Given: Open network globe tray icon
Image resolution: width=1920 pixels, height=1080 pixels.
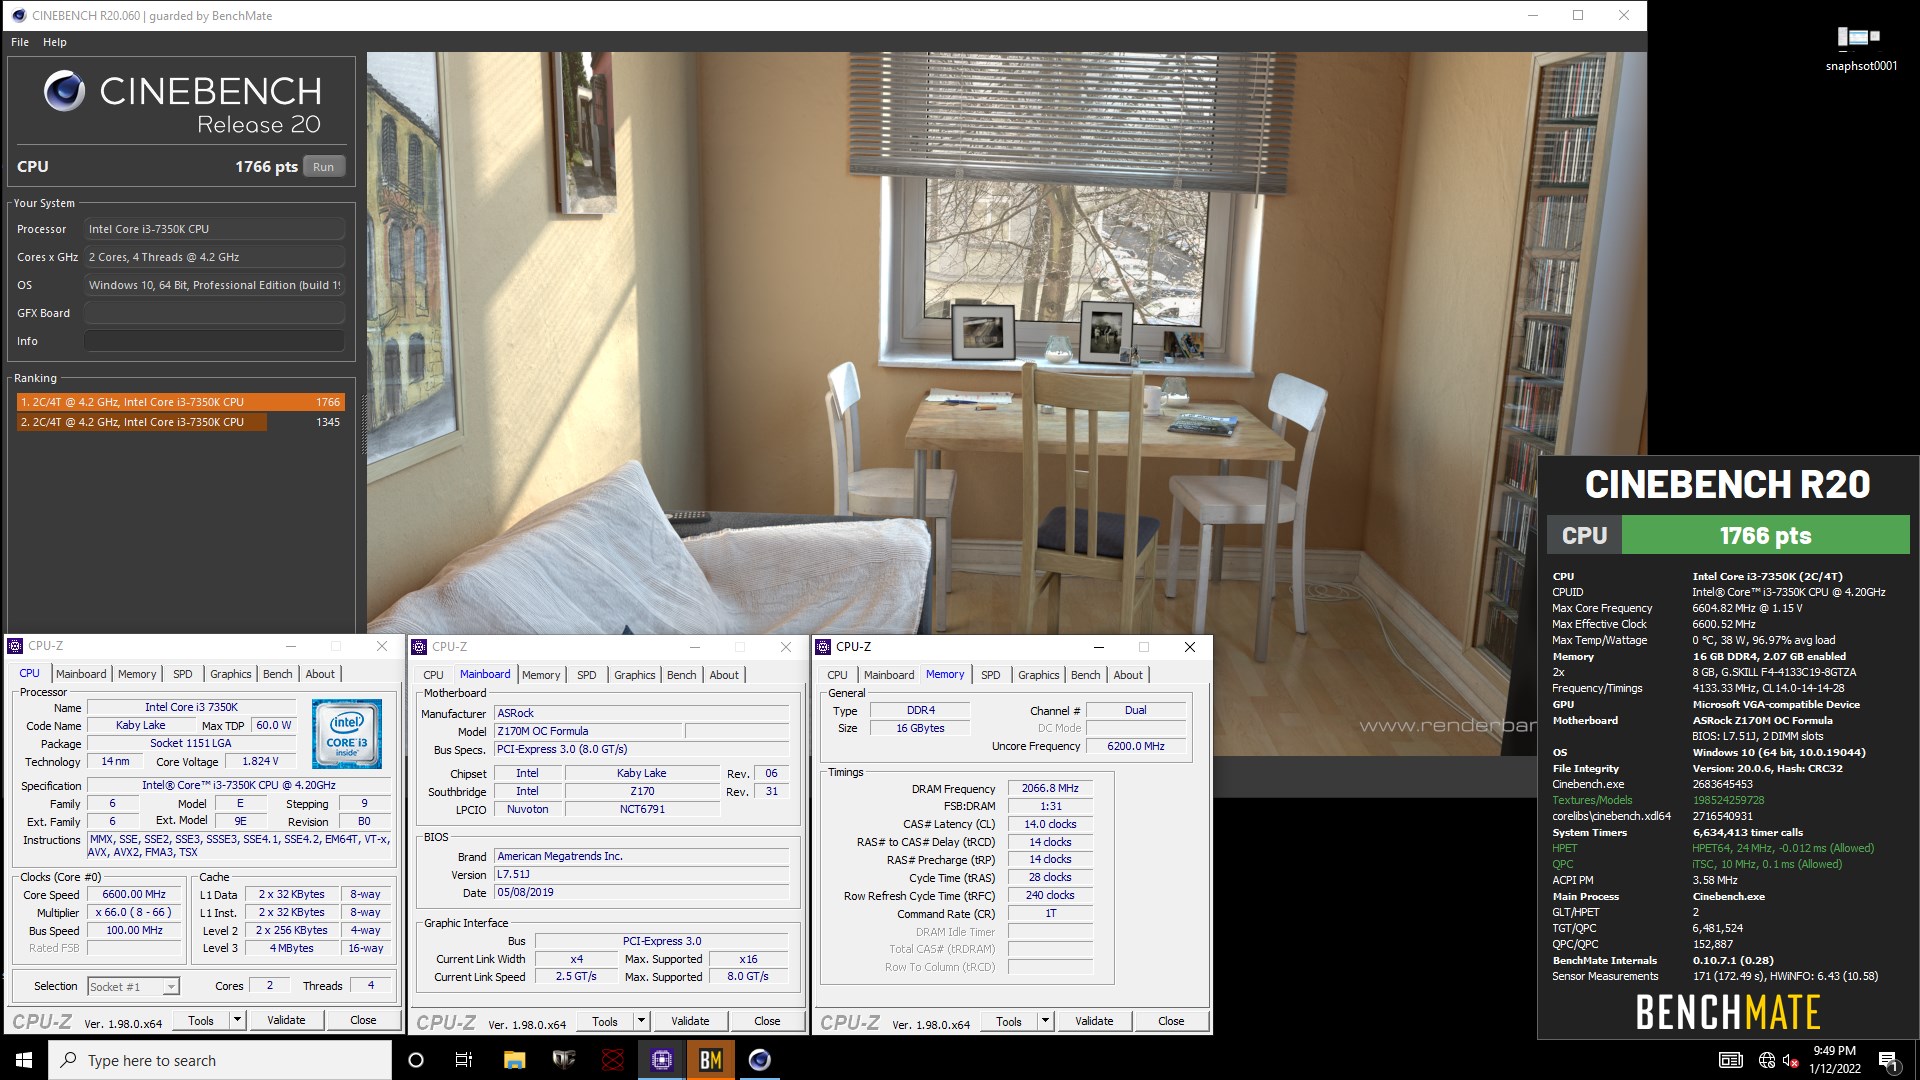Looking at the screenshot, I should pos(1767,1060).
